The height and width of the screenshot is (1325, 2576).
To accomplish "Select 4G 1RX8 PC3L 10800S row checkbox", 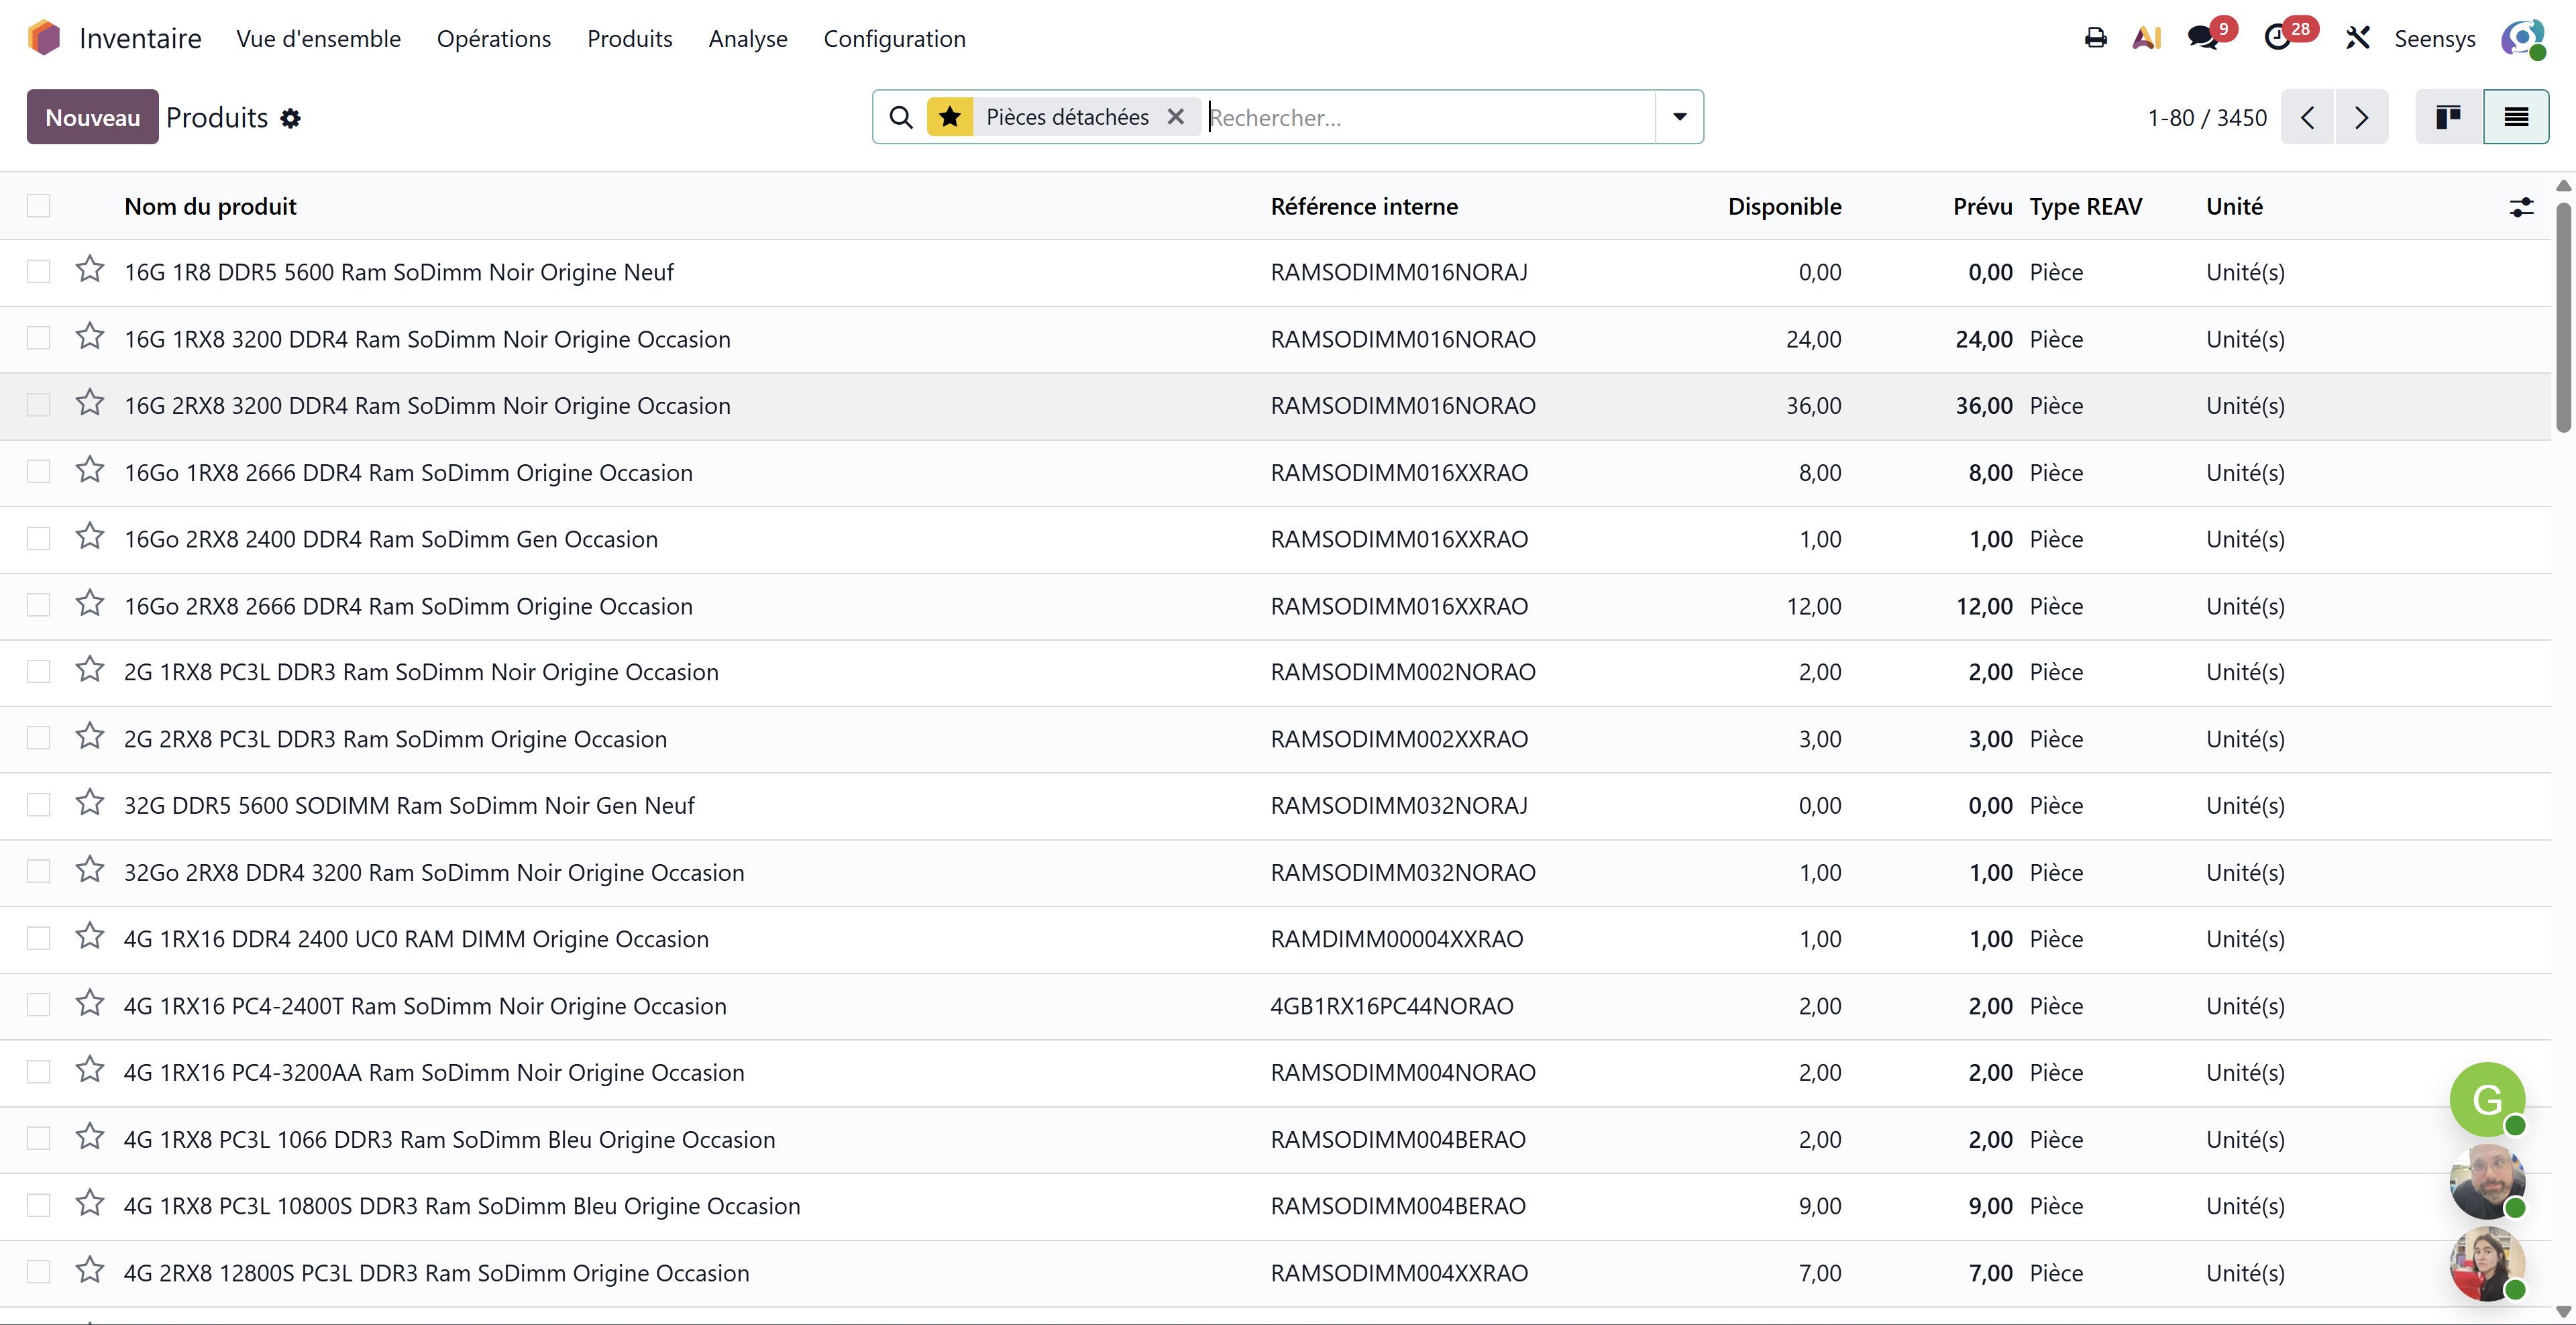I will [39, 1206].
